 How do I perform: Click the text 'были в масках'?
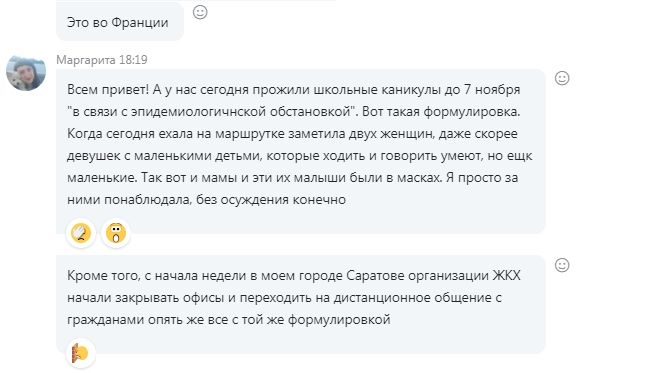click(x=395, y=177)
